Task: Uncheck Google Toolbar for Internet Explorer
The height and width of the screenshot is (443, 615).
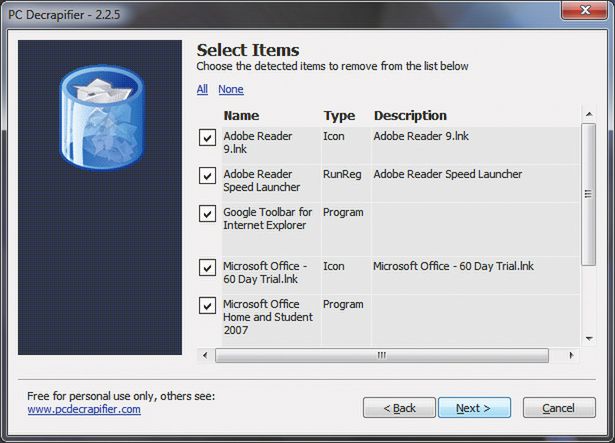Action: point(207,213)
